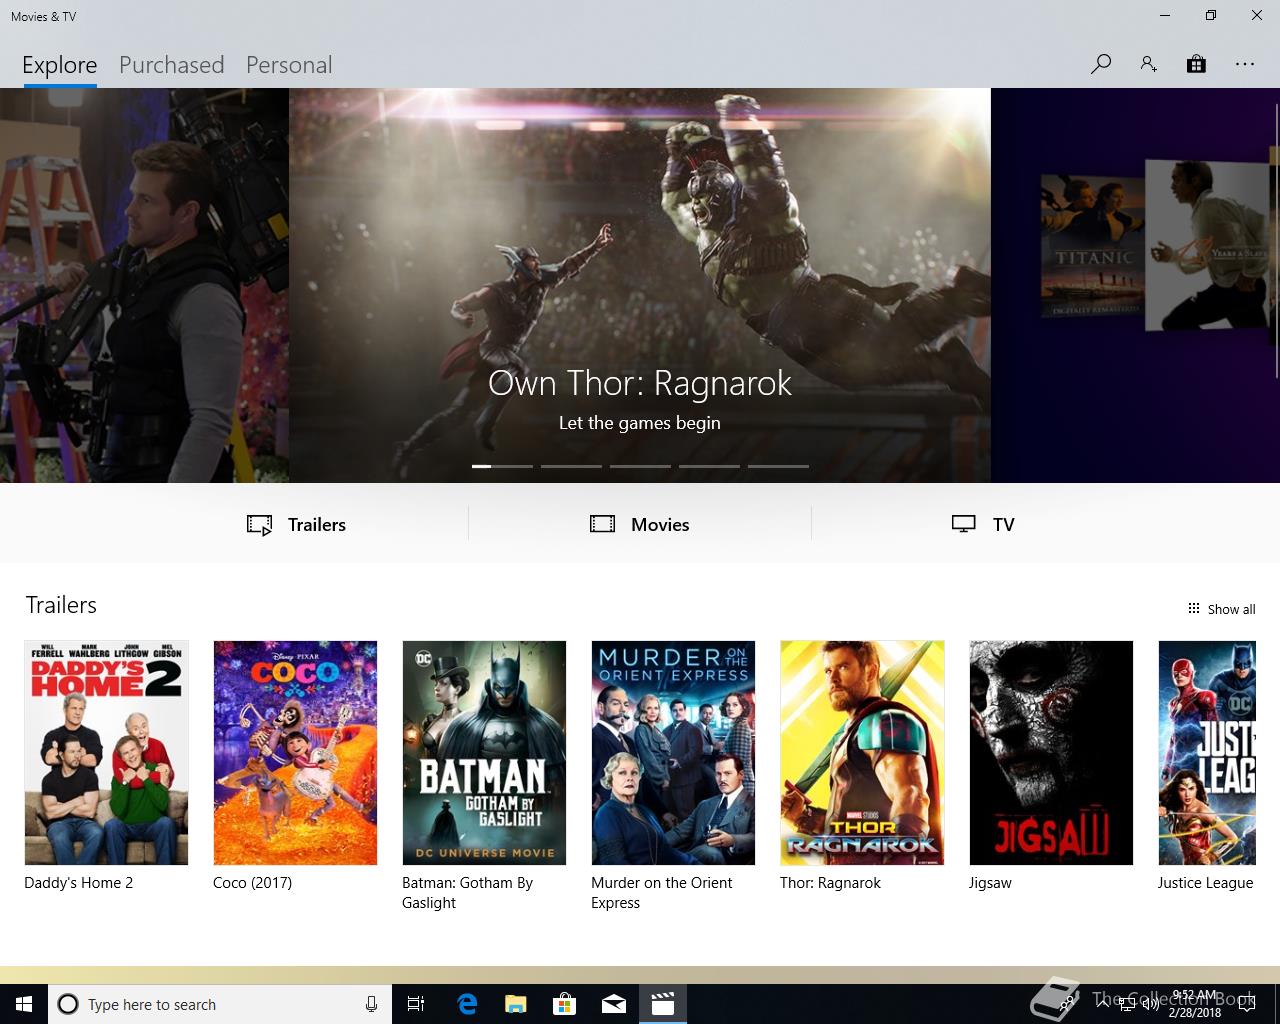The height and width of the screenshot is (1024, 1280).
Task: Open the Justice League poster
Action: click(x=1207, y=753)
